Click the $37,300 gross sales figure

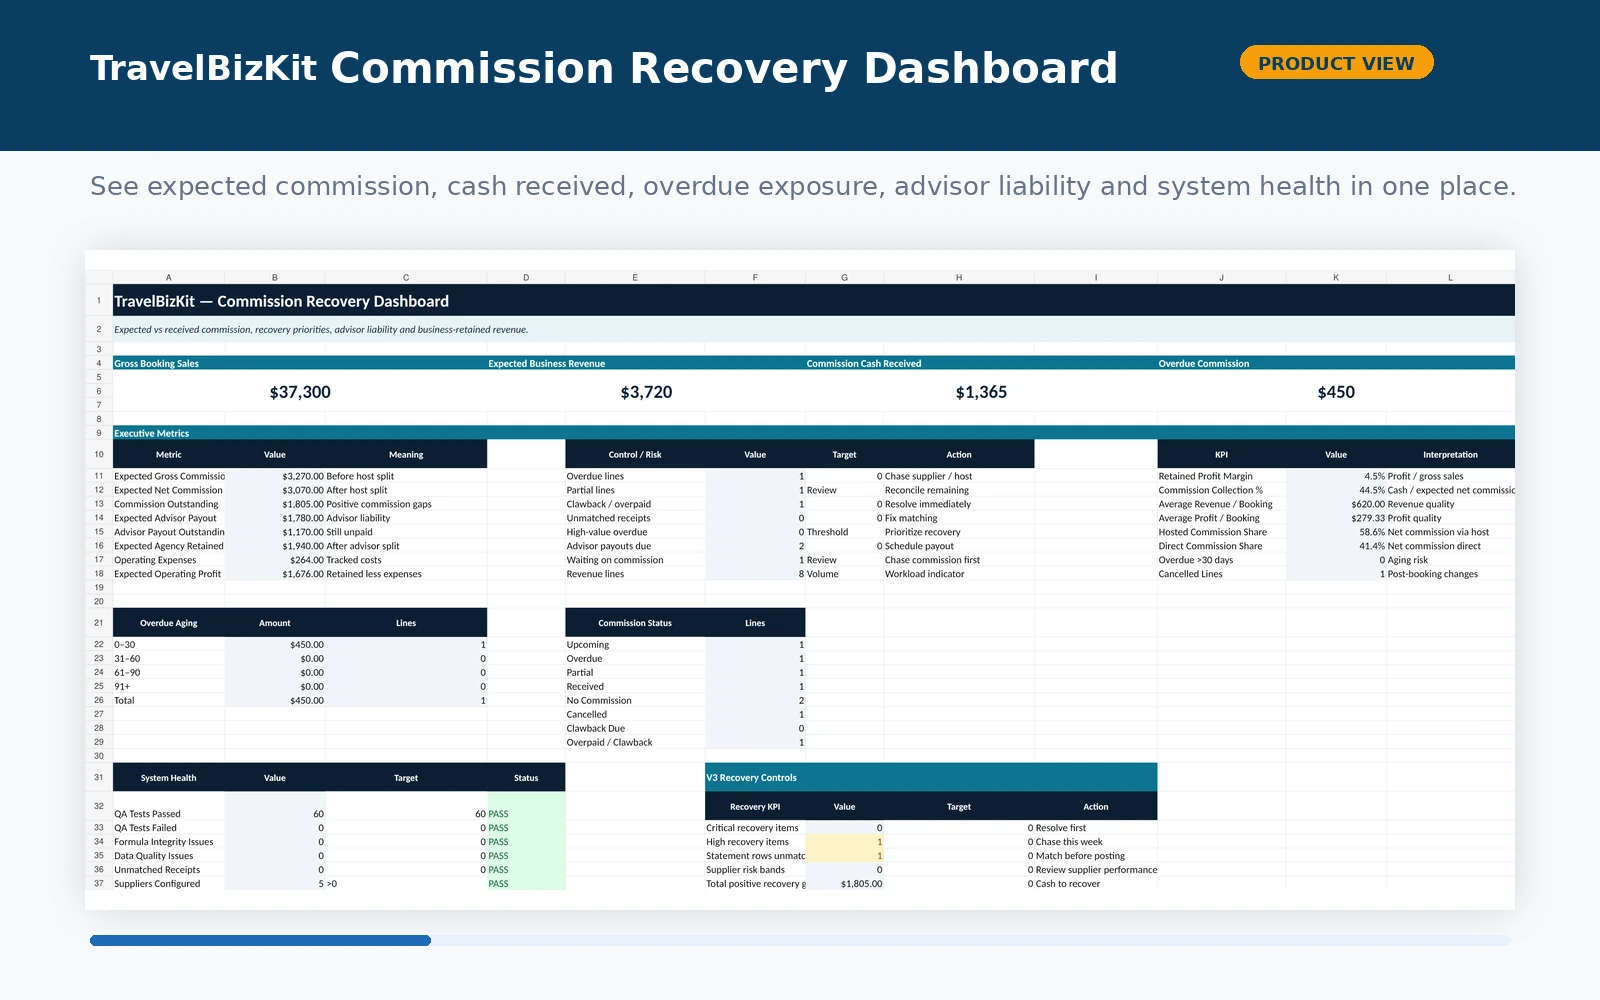pos(300,392)
